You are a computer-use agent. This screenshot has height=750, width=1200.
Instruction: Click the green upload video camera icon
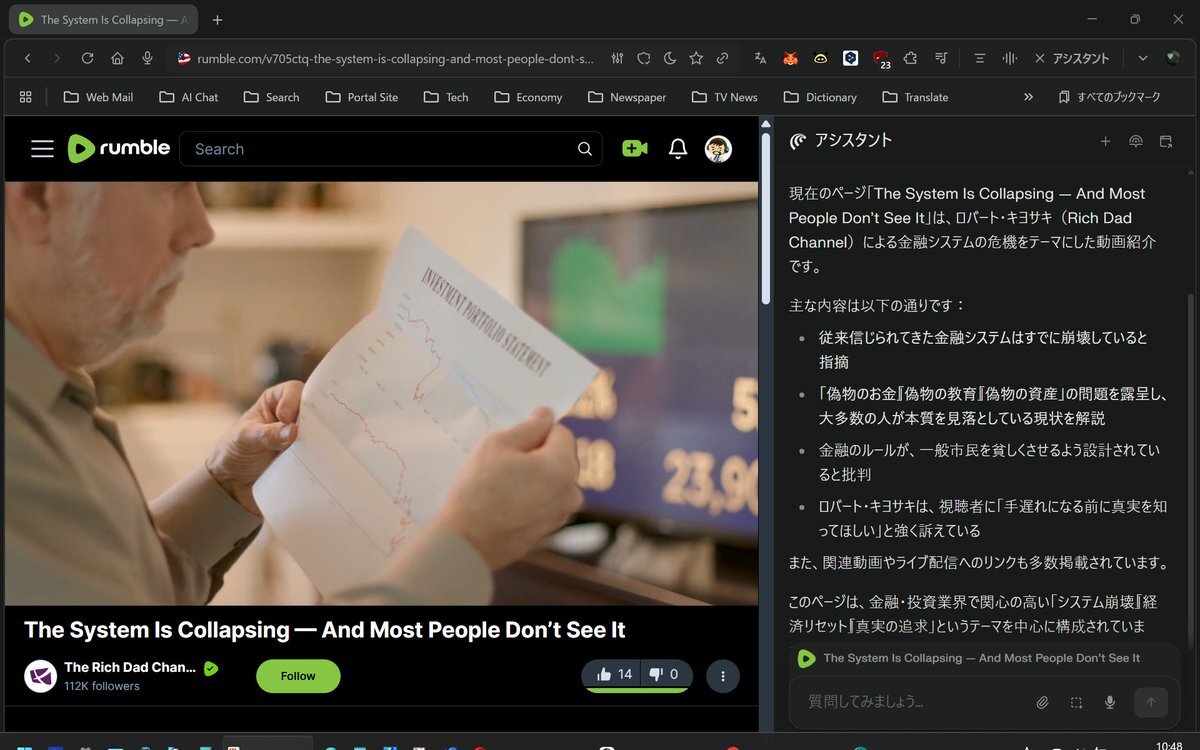coord(634,149)
